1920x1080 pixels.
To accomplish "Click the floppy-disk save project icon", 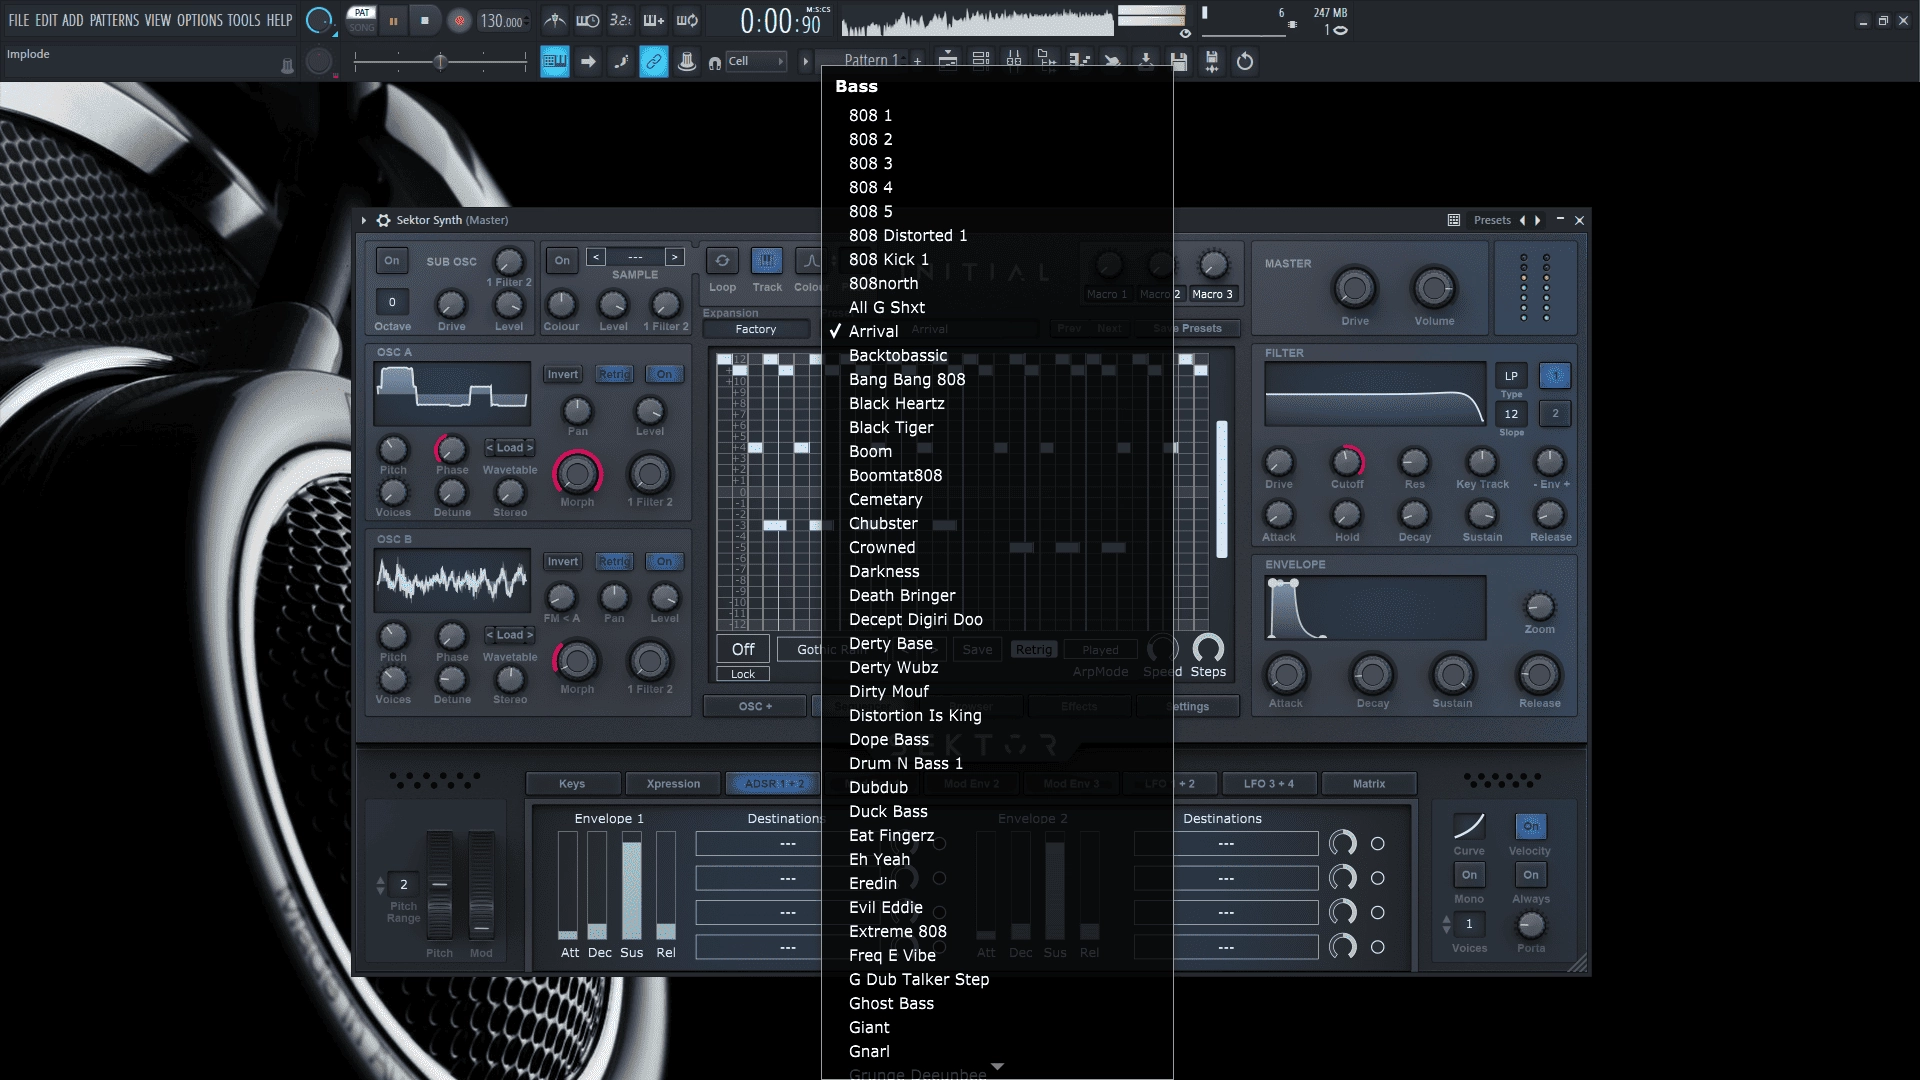I will (1179, 62).
